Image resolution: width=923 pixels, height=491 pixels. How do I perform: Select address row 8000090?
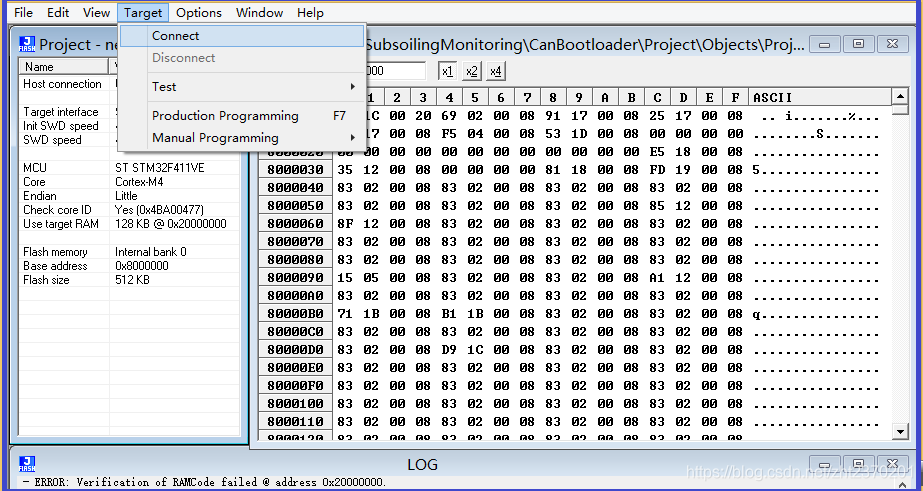tap(296, 277)
